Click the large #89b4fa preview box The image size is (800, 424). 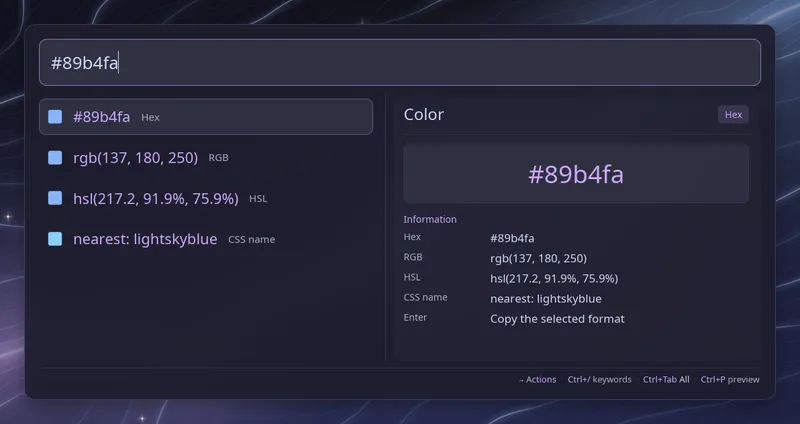click(x=576, y=174)
